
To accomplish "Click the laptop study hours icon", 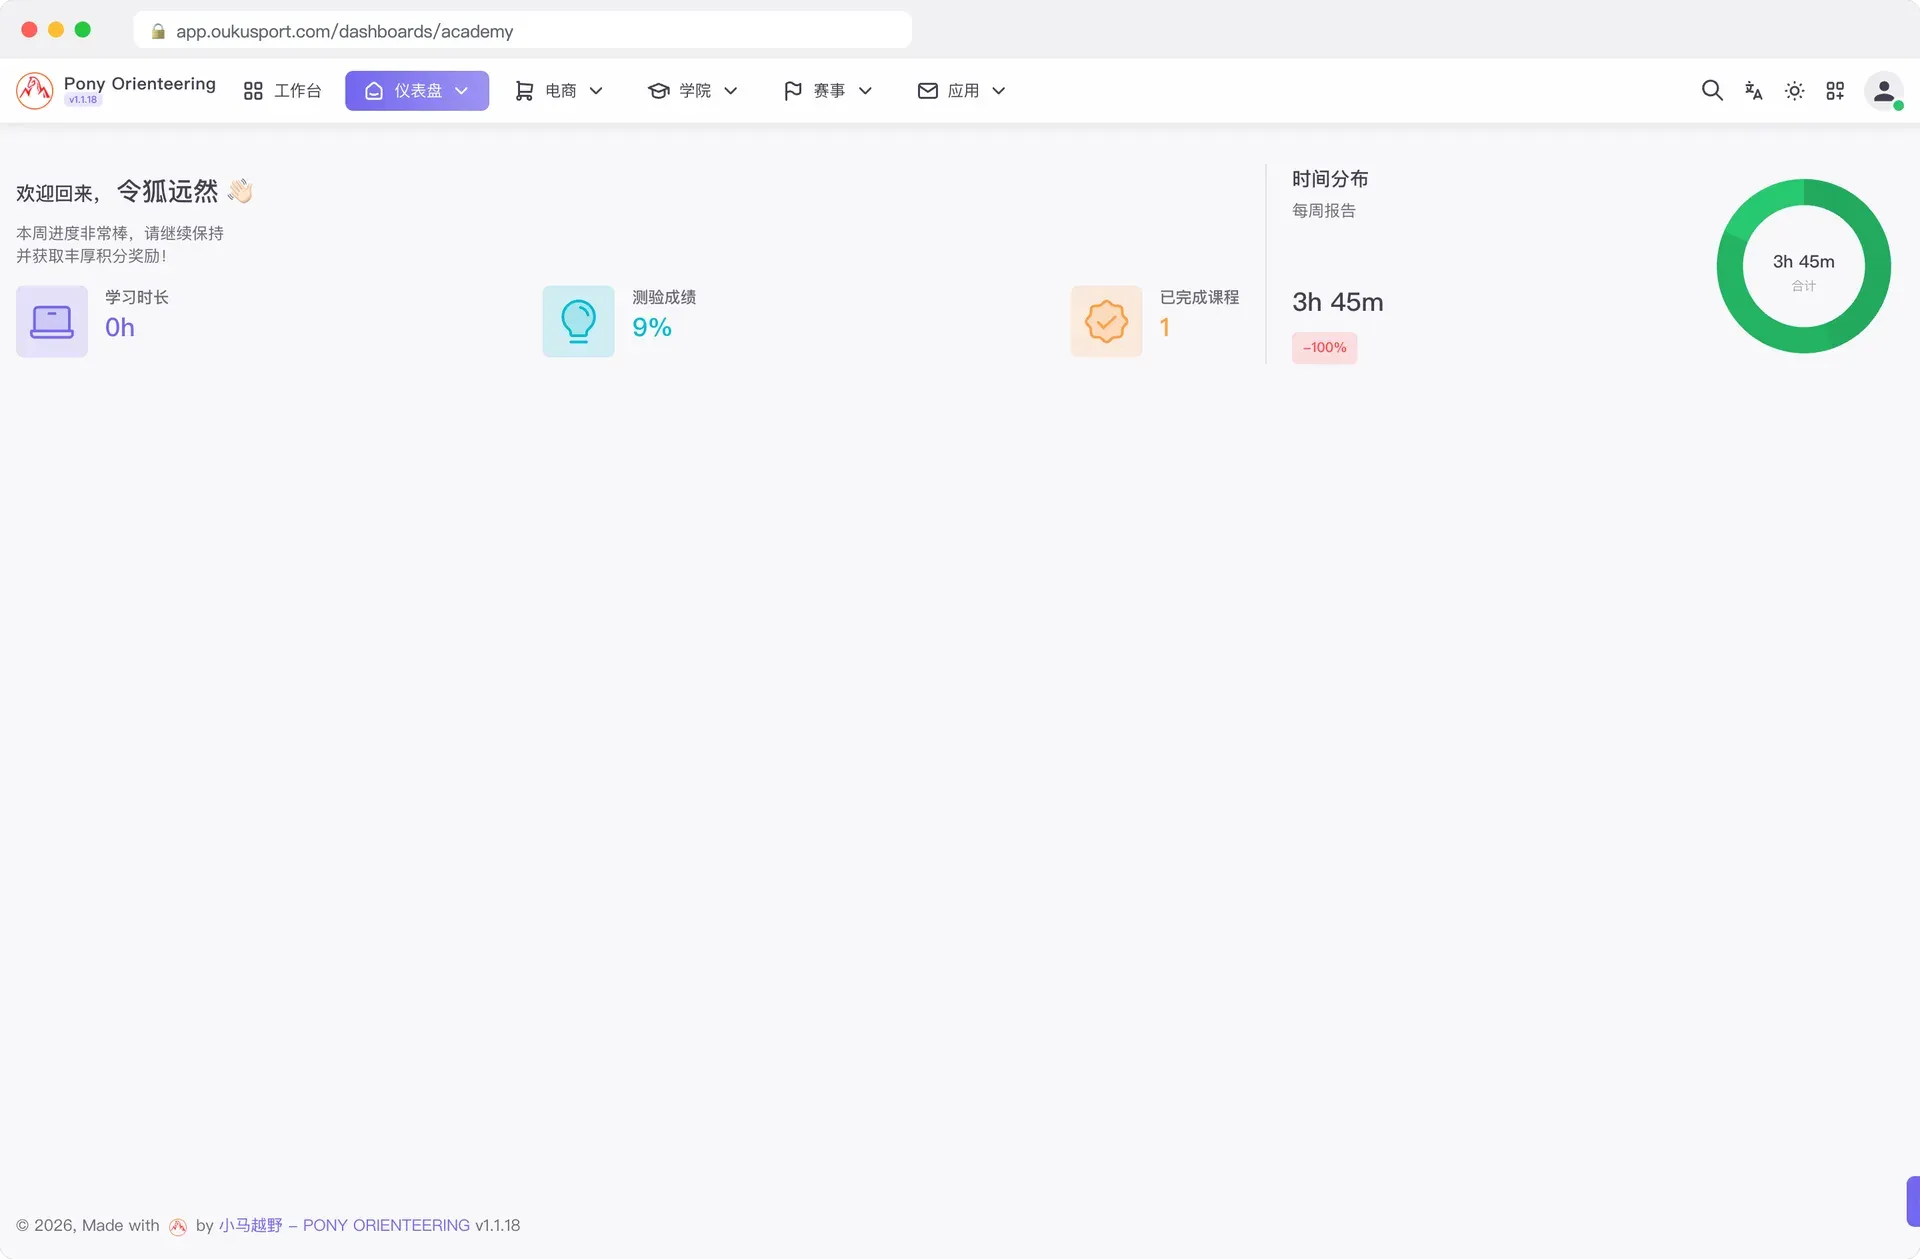I will (x=52, y=321).
